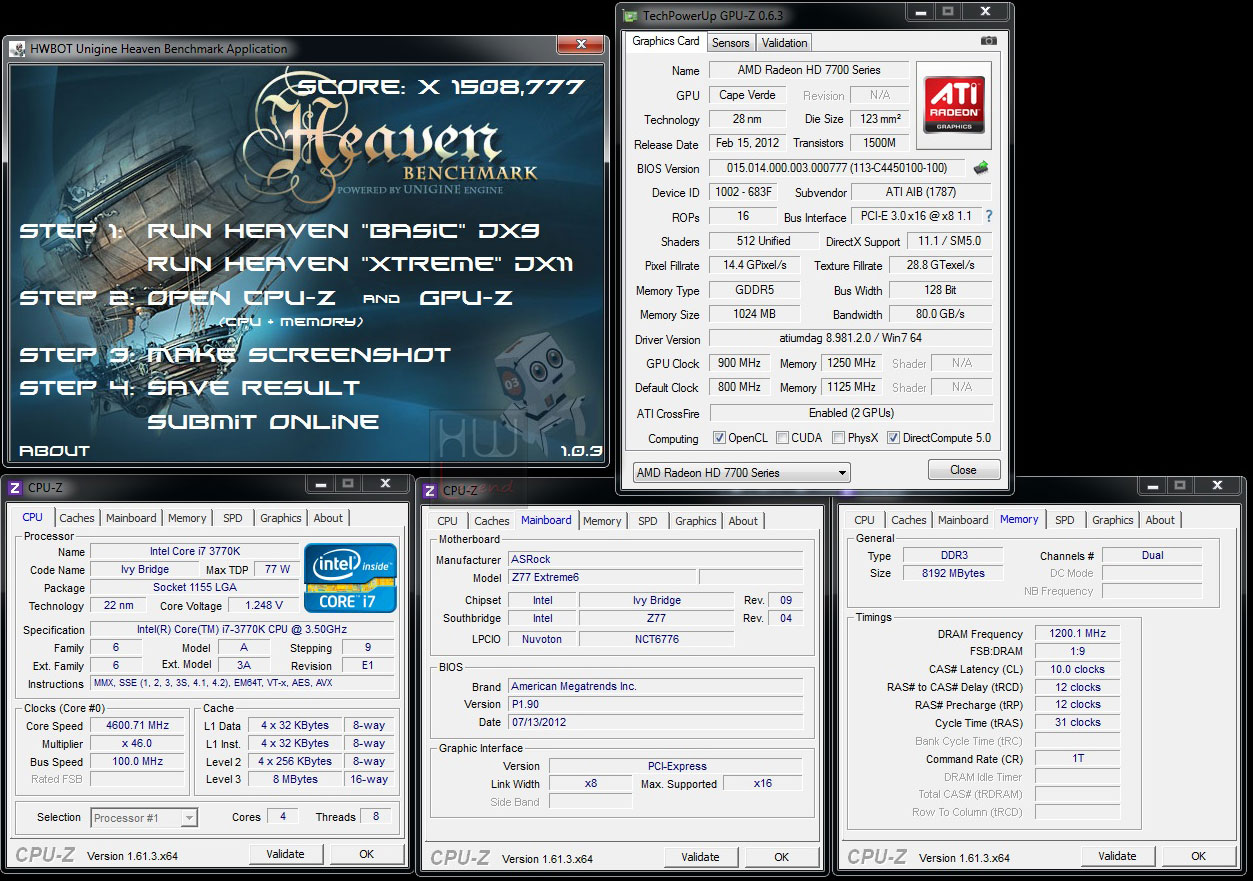The width and height of the screenshot is (1253, 881).
Task: Click the ATI Radeon Graphics logo
Action: 955,107
